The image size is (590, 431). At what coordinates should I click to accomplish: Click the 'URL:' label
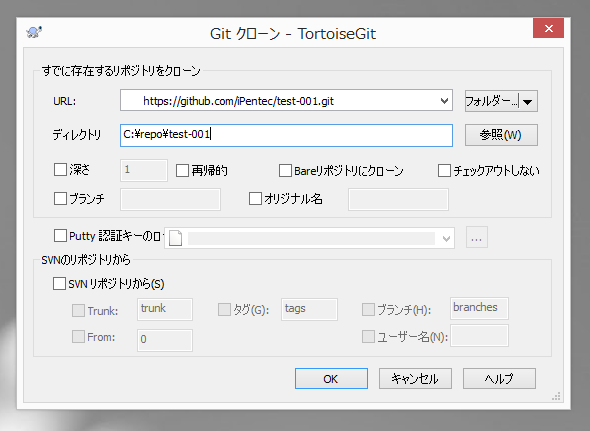tap(64, 101)
